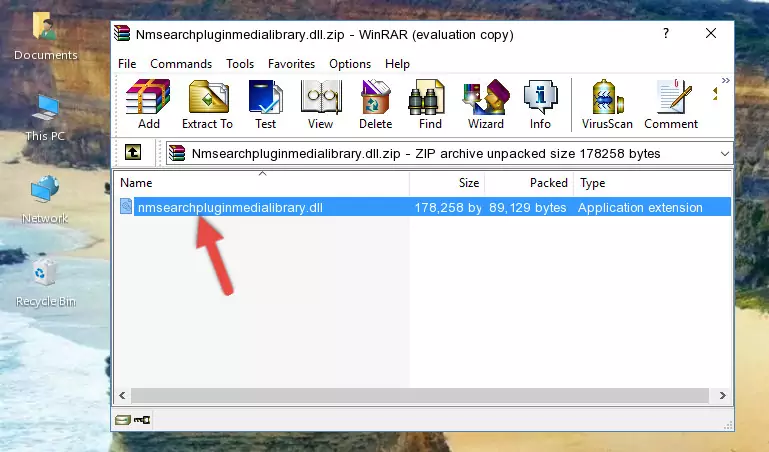Open the File menu
Screen dimensions: 769x452
tap(127, 64)
